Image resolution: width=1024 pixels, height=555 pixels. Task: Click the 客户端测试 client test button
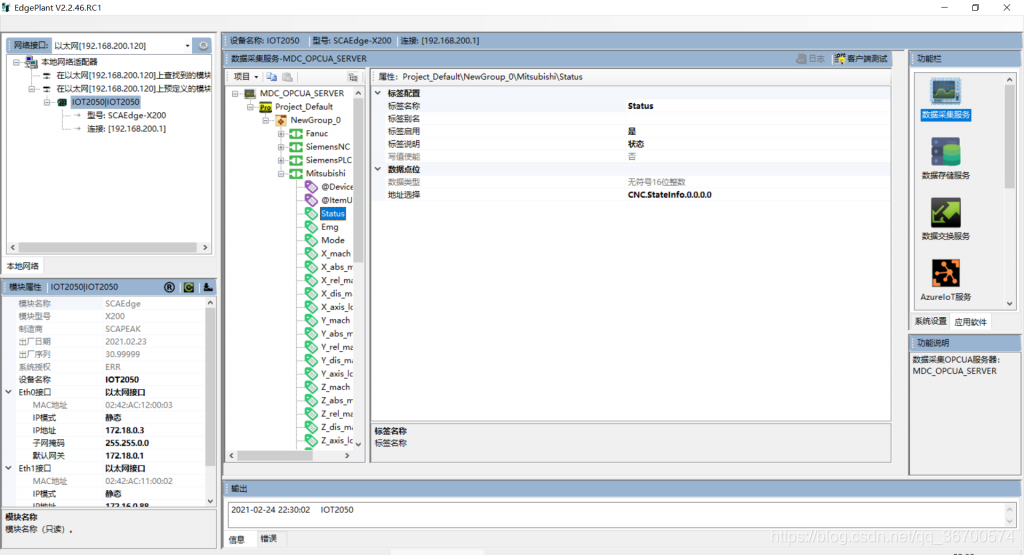[x=861, y=59]
